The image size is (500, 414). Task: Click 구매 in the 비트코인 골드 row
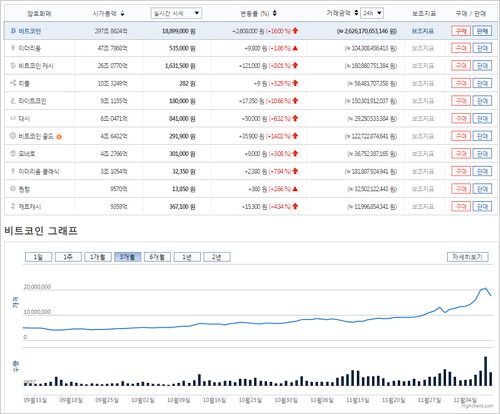461,136
